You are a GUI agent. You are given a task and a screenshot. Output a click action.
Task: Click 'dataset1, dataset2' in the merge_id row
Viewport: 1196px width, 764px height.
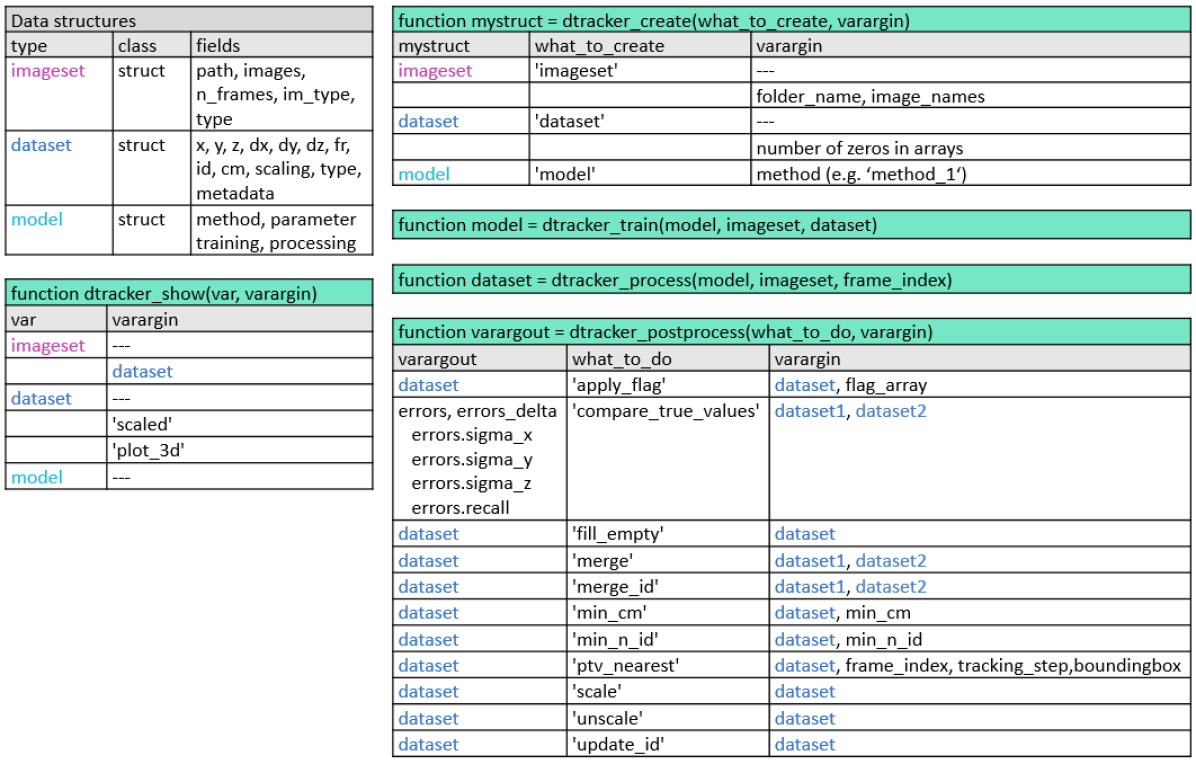(850, 586)
